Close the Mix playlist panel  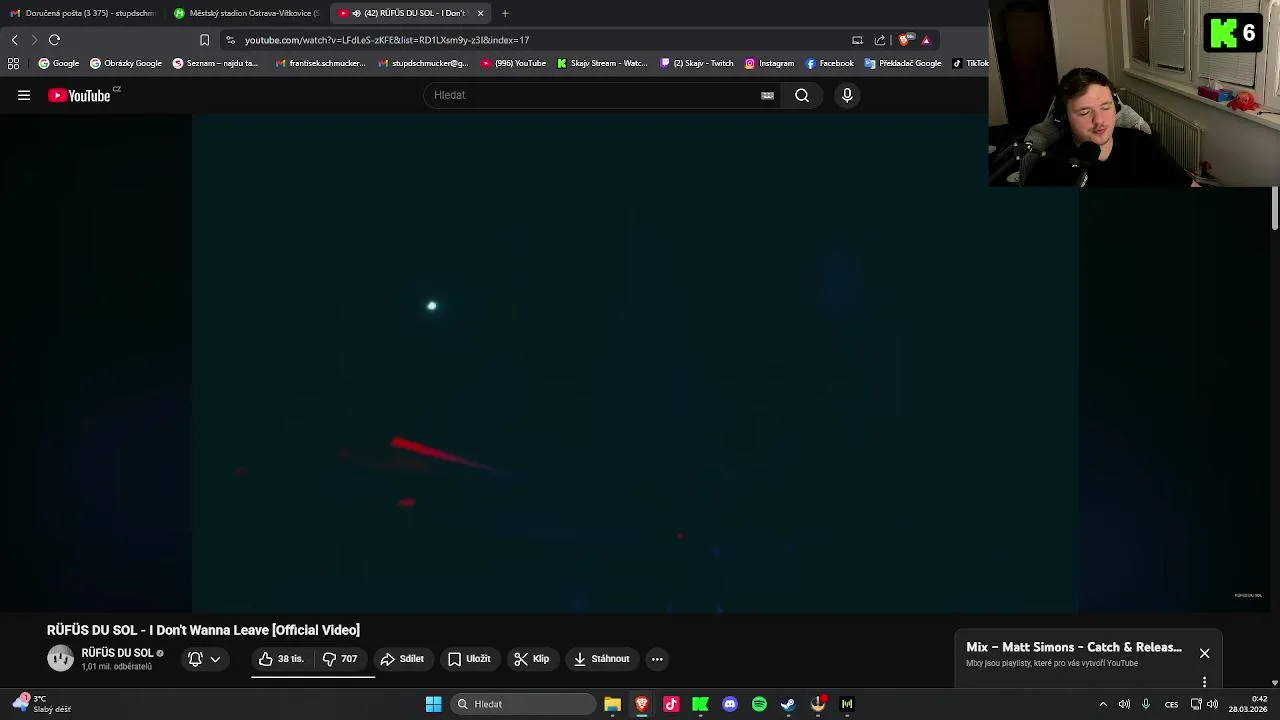1205,653
